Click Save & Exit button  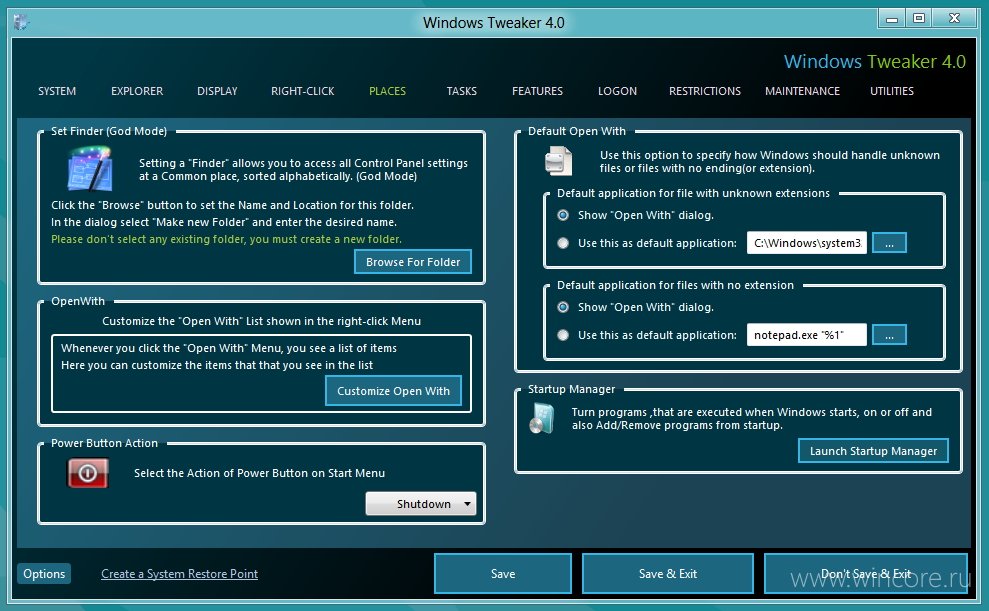[x=668, y=574]
